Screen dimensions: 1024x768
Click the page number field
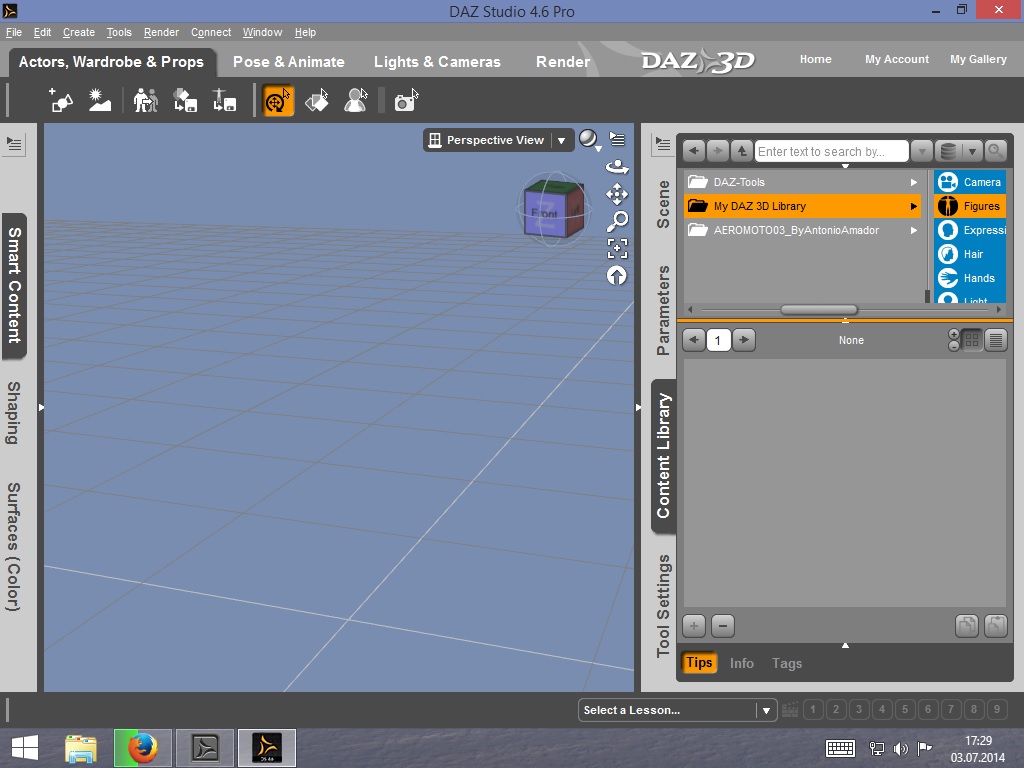718,340
